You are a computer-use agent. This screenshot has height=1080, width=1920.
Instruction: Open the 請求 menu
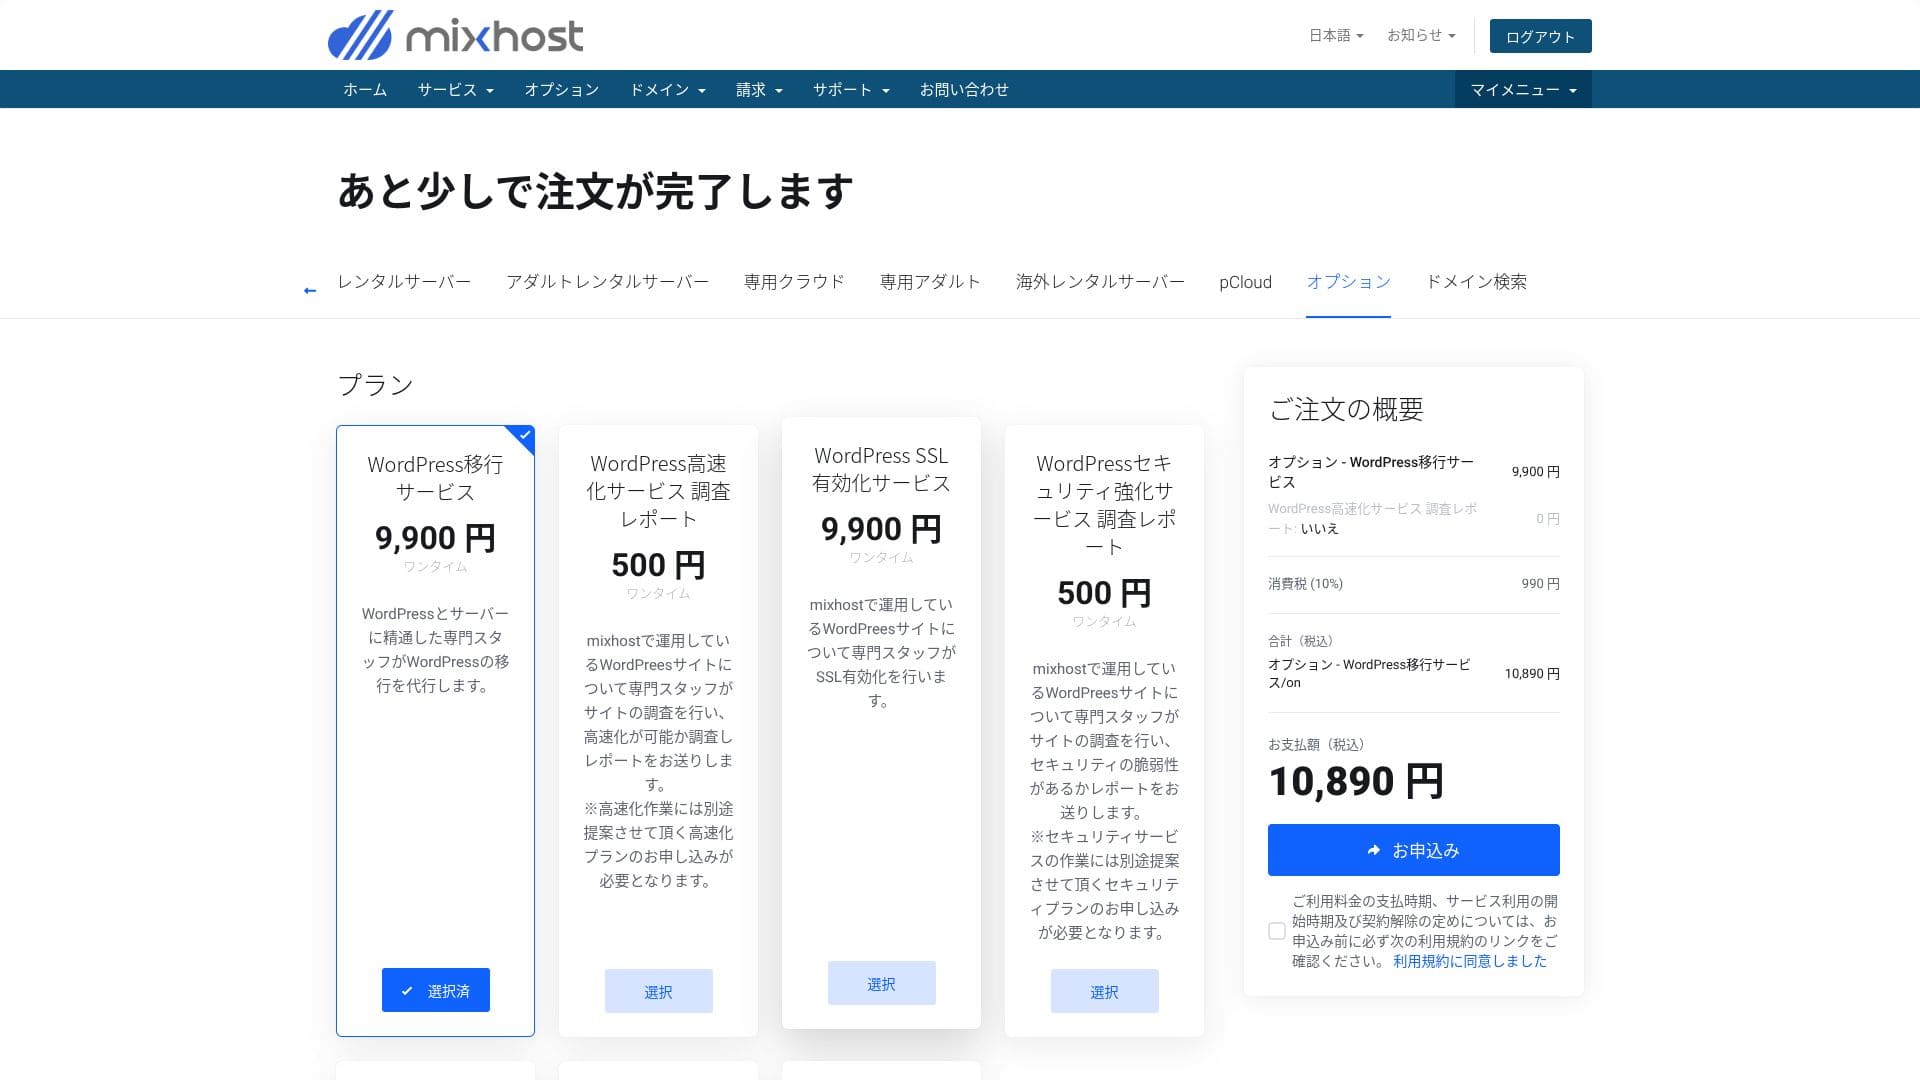click(758, 90)
